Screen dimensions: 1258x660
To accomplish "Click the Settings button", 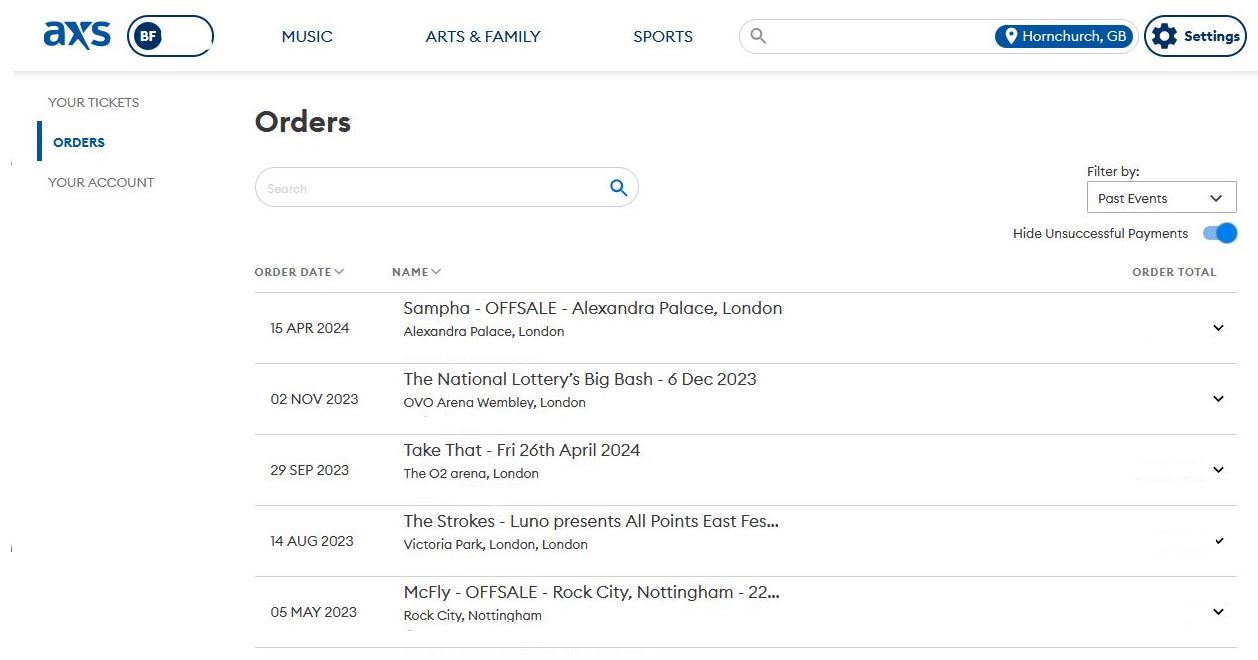I will [1195, 36].
